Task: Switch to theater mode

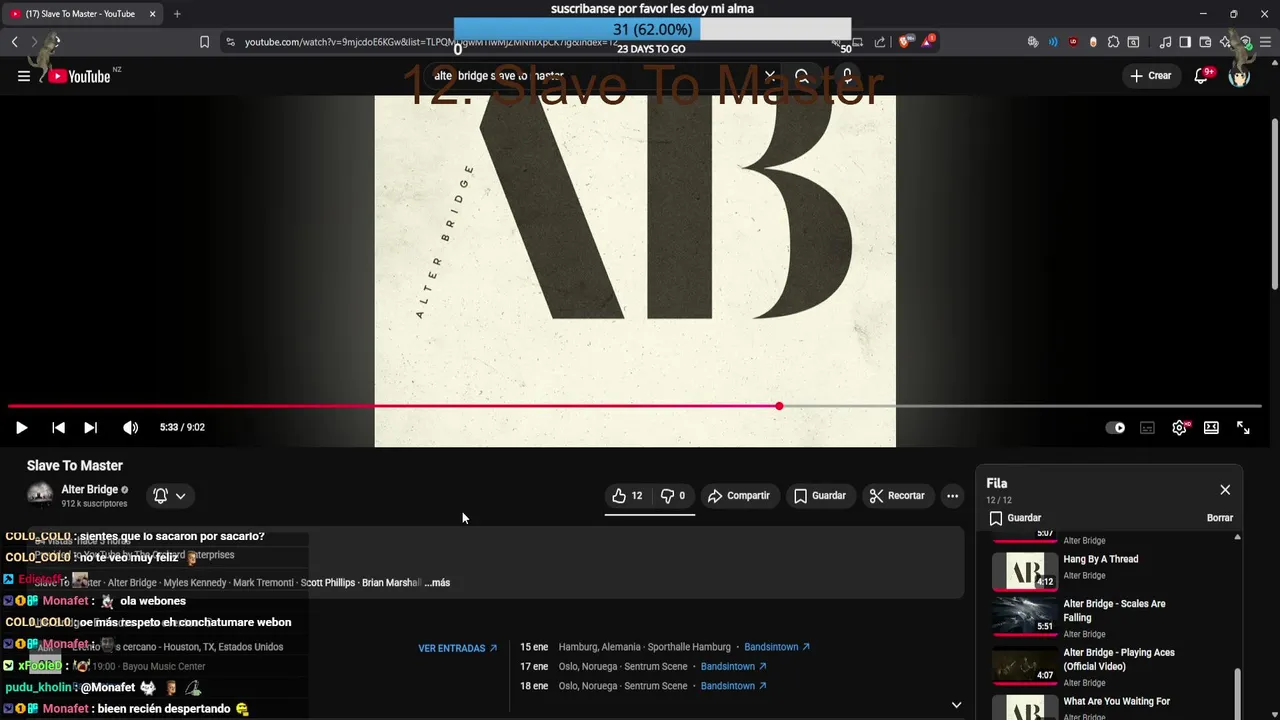Action: click(1211, 428)
